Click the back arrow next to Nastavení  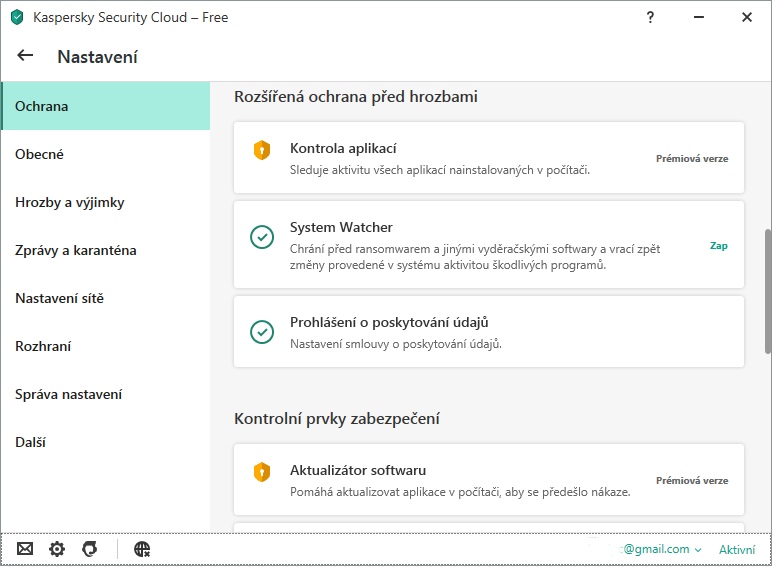pos(25,56)
